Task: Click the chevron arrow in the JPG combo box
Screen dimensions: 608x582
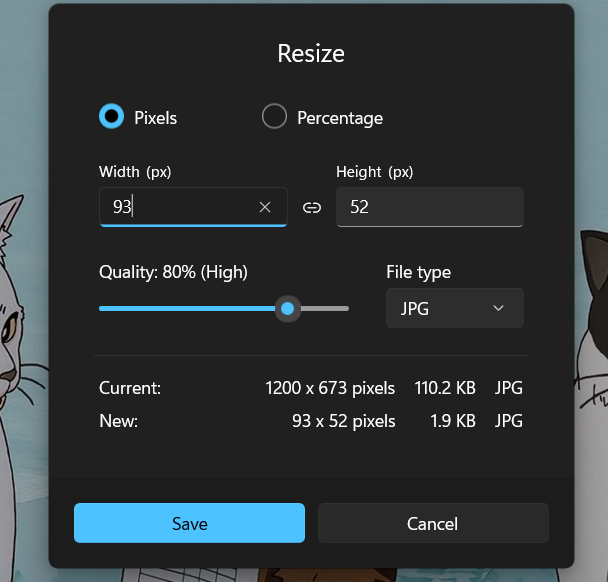Action: coord(499,308)
